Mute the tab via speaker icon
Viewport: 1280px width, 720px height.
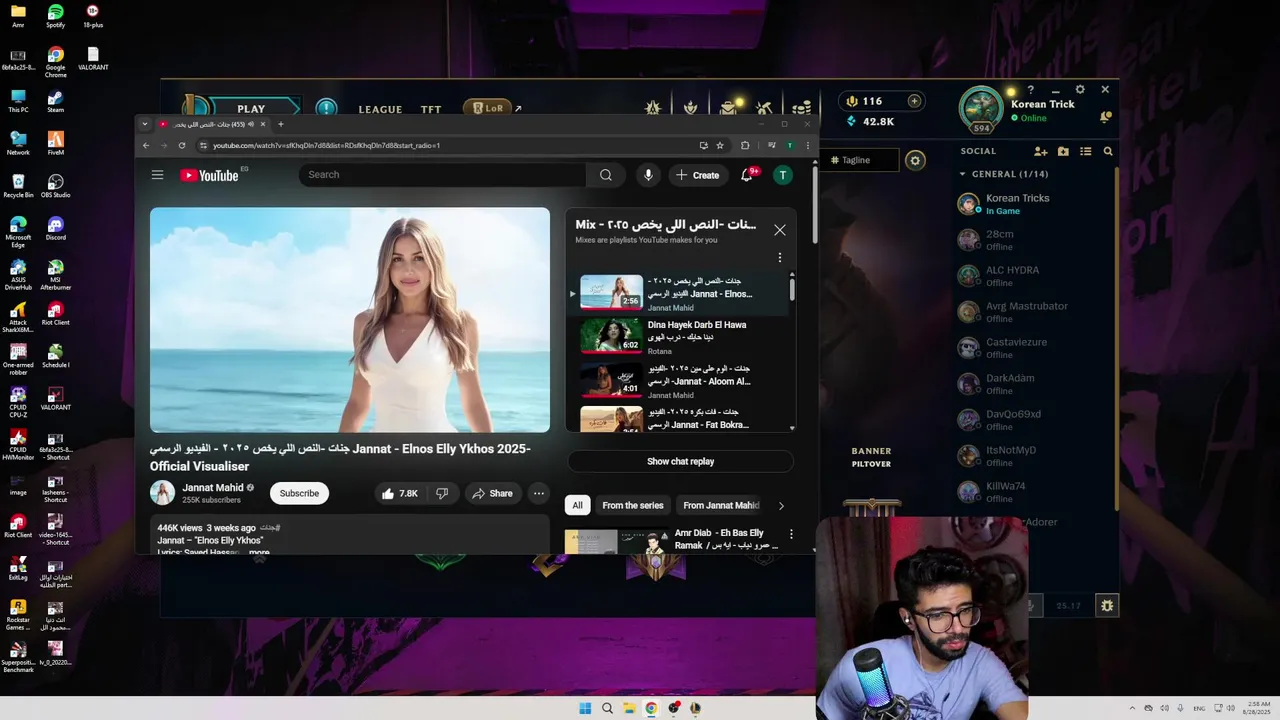click(x=250, y=124)
